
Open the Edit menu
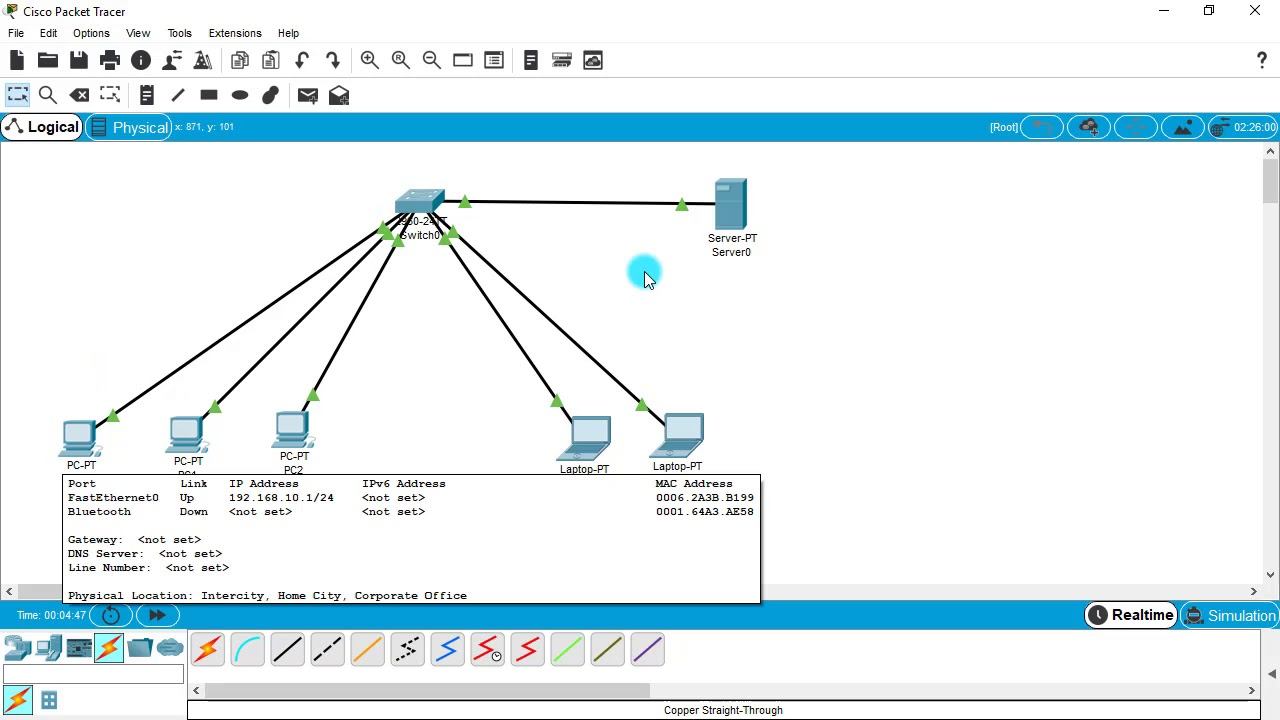48,33
